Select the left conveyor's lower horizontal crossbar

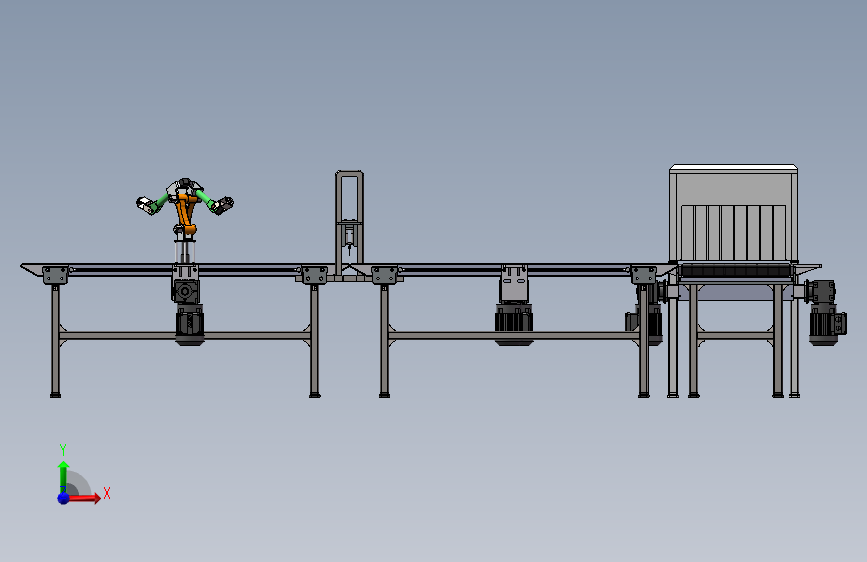point(185,335)
